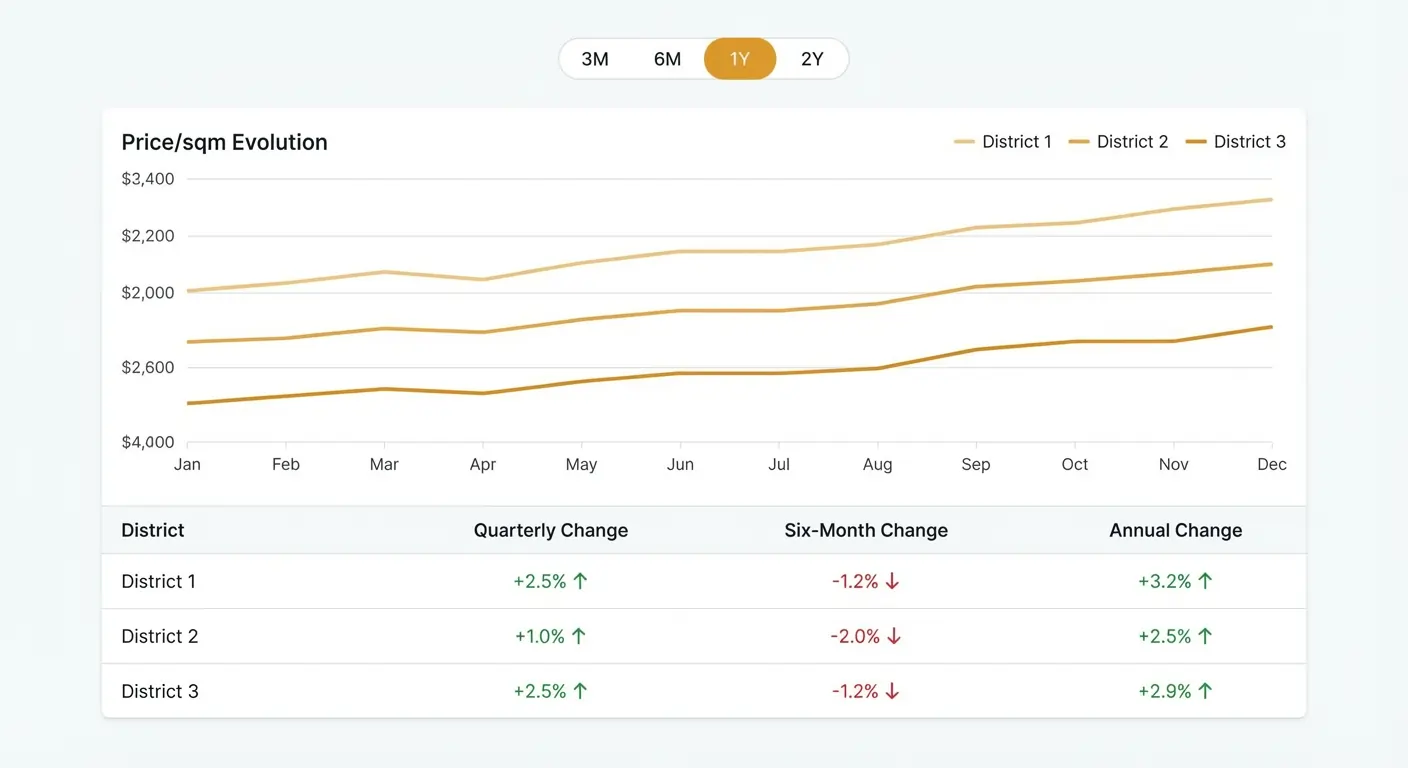Select the 1Y tab
This screenshot has height=768, width=1408.
(740, 59)
